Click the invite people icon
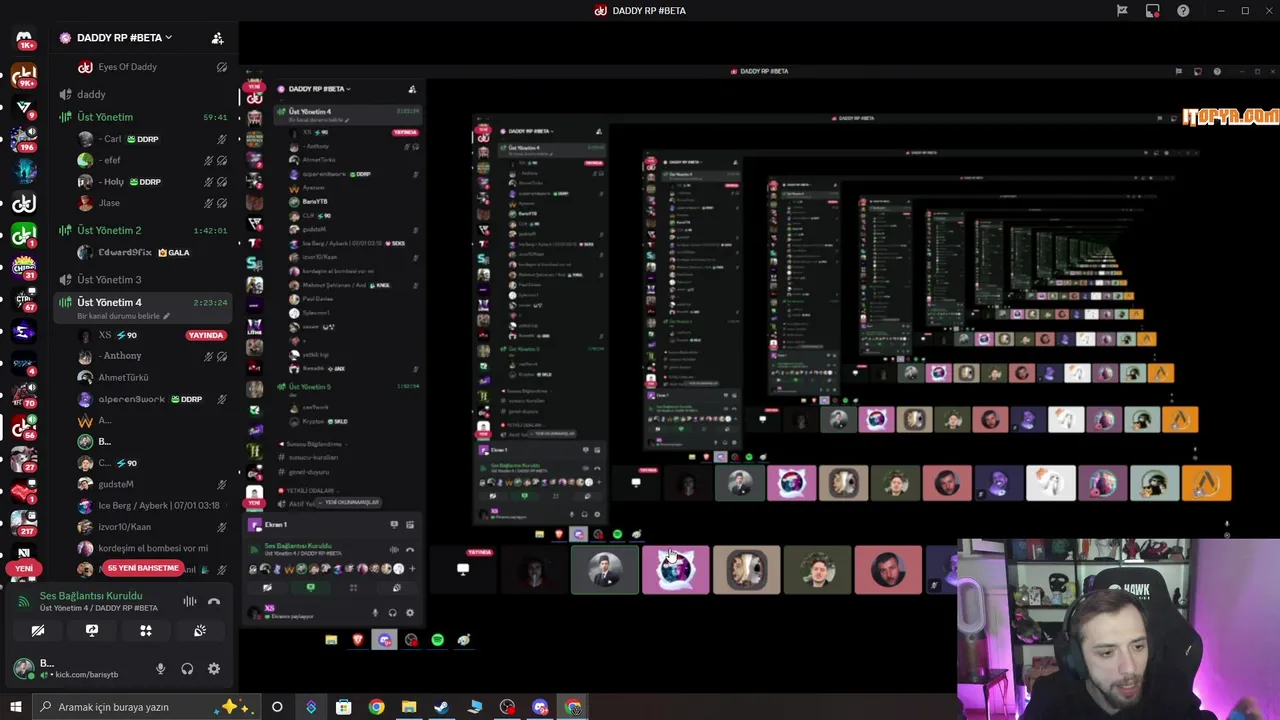This screenshot has height=720, width=1280. pos(217,38)
